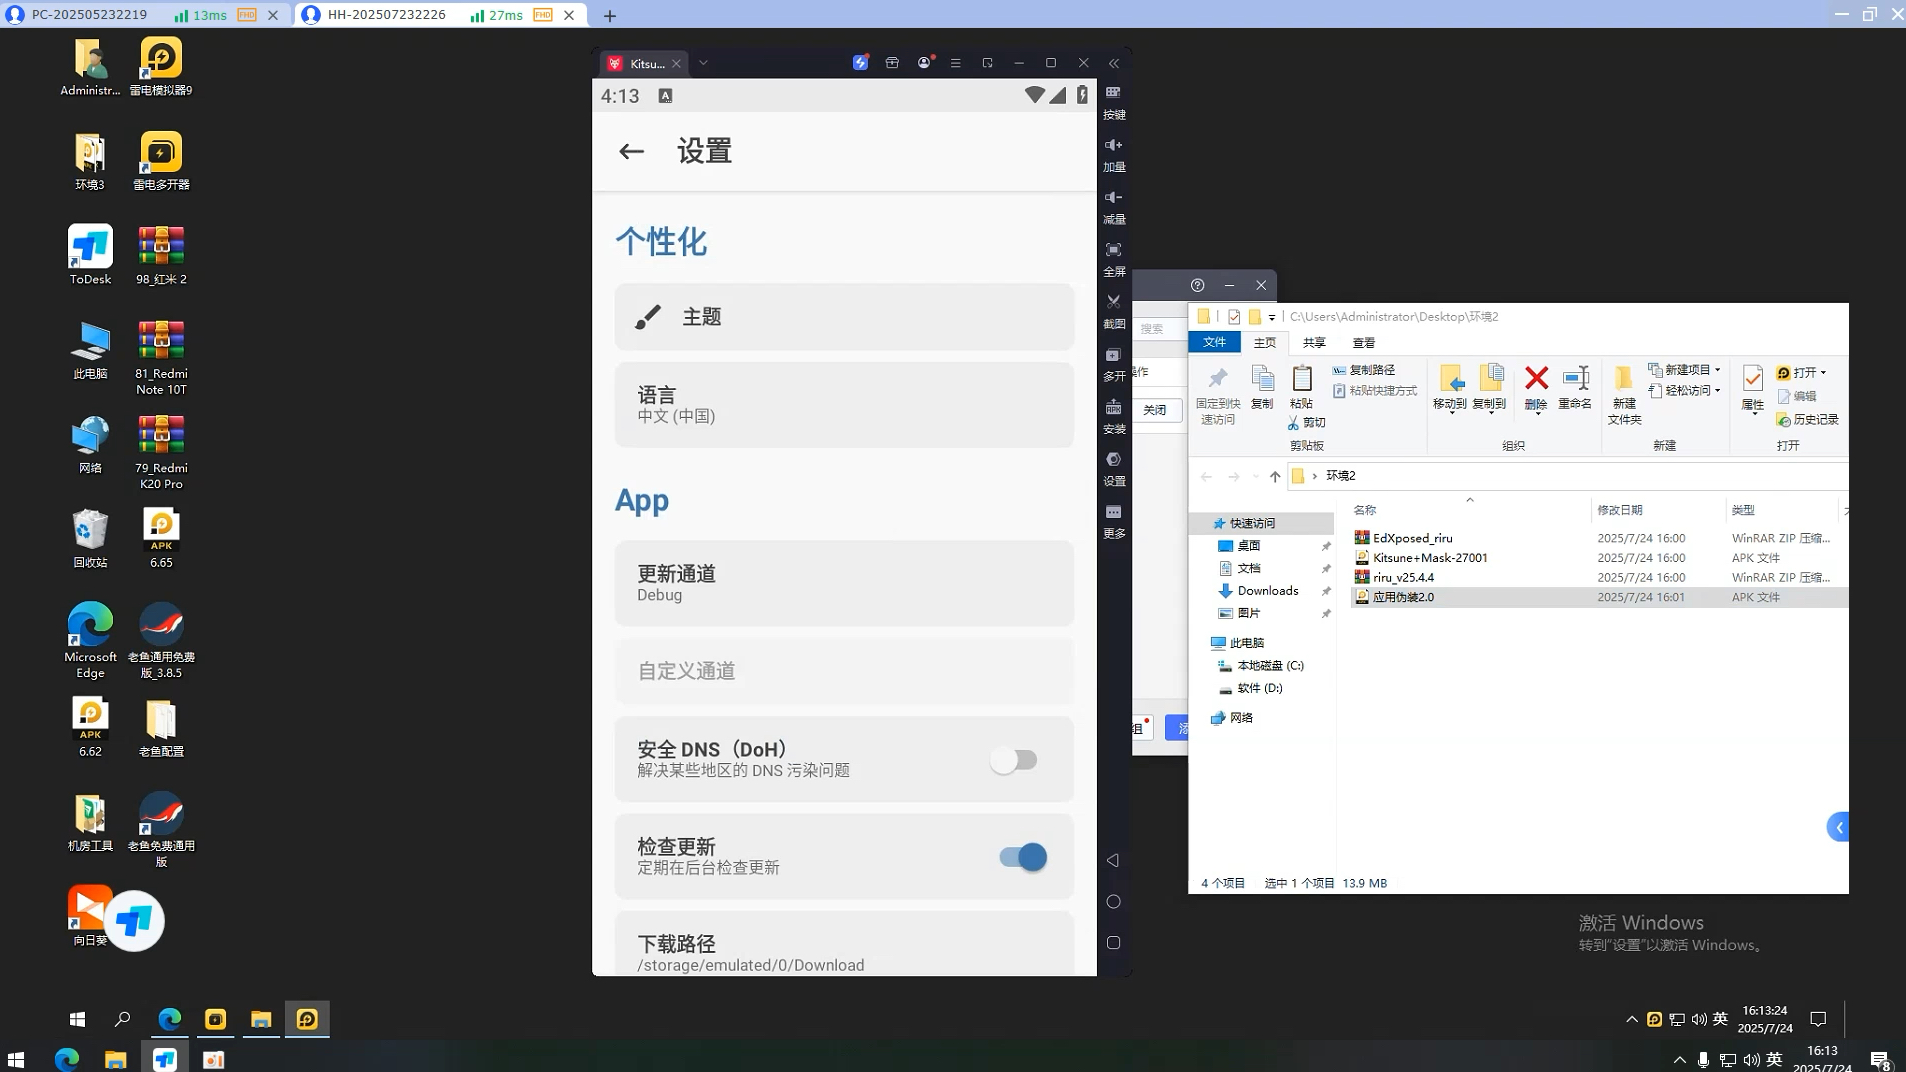This screenshot has width=1906, height=1072.
Task: Click 复制路径 in the ribbon
Action: pyautogui.click(x=1364, y=370)
